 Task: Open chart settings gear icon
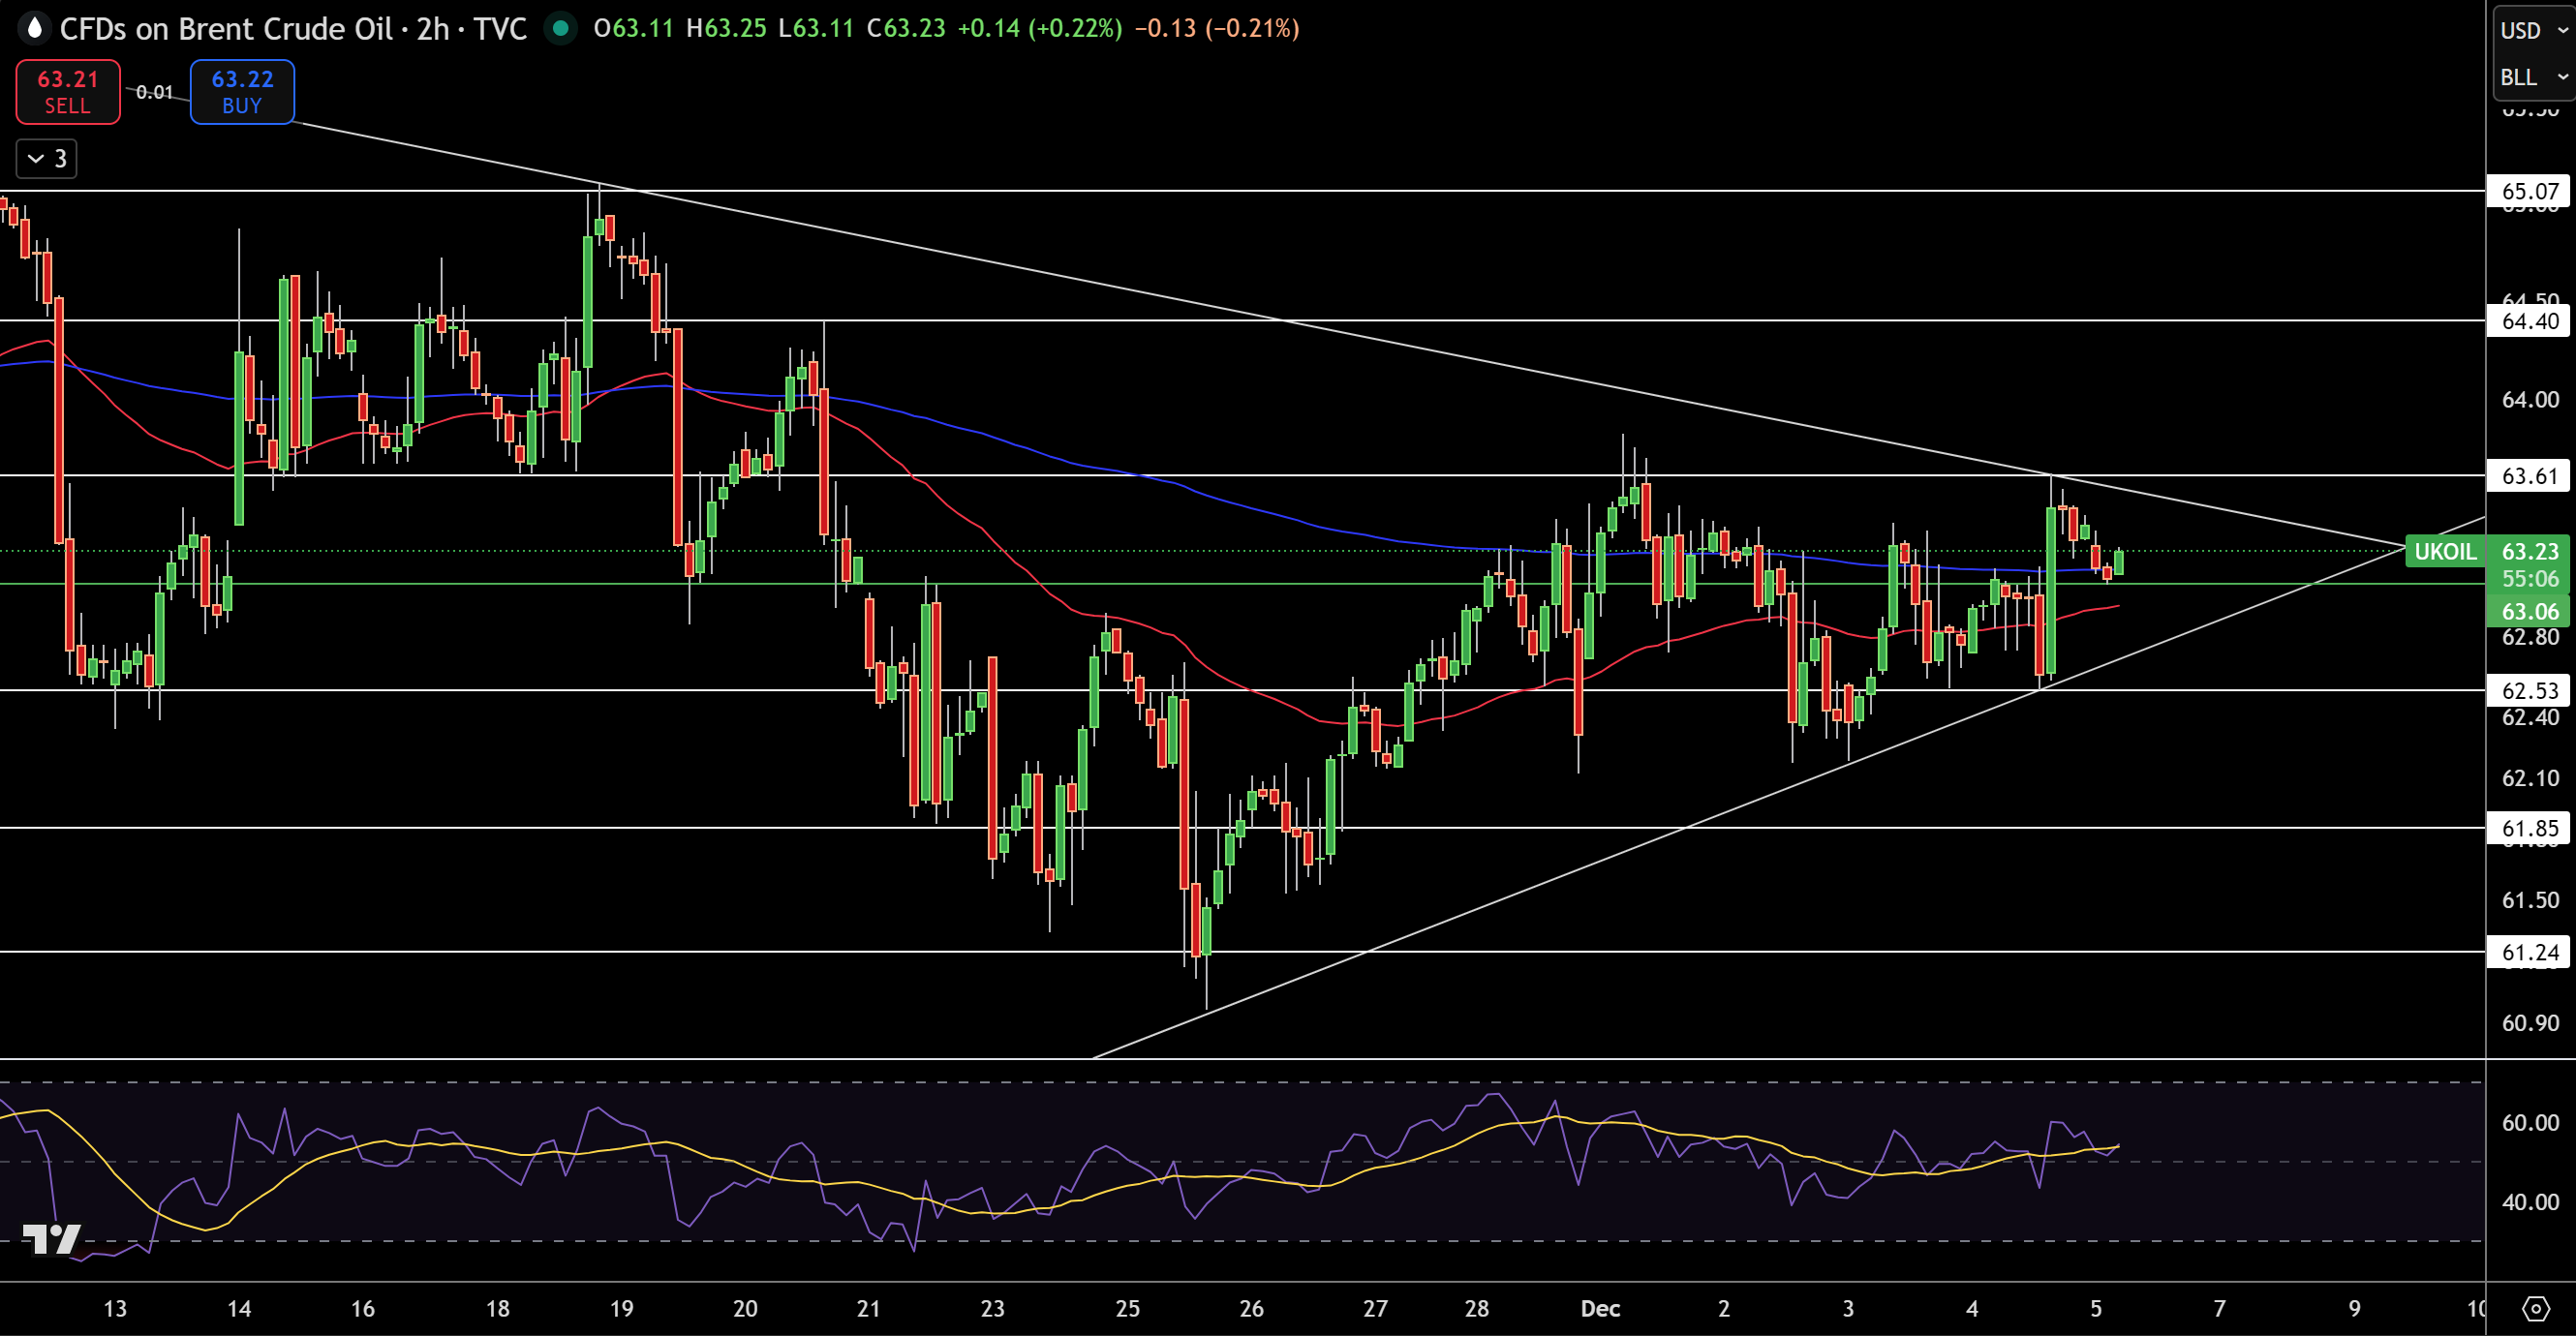point(2535,1308)
